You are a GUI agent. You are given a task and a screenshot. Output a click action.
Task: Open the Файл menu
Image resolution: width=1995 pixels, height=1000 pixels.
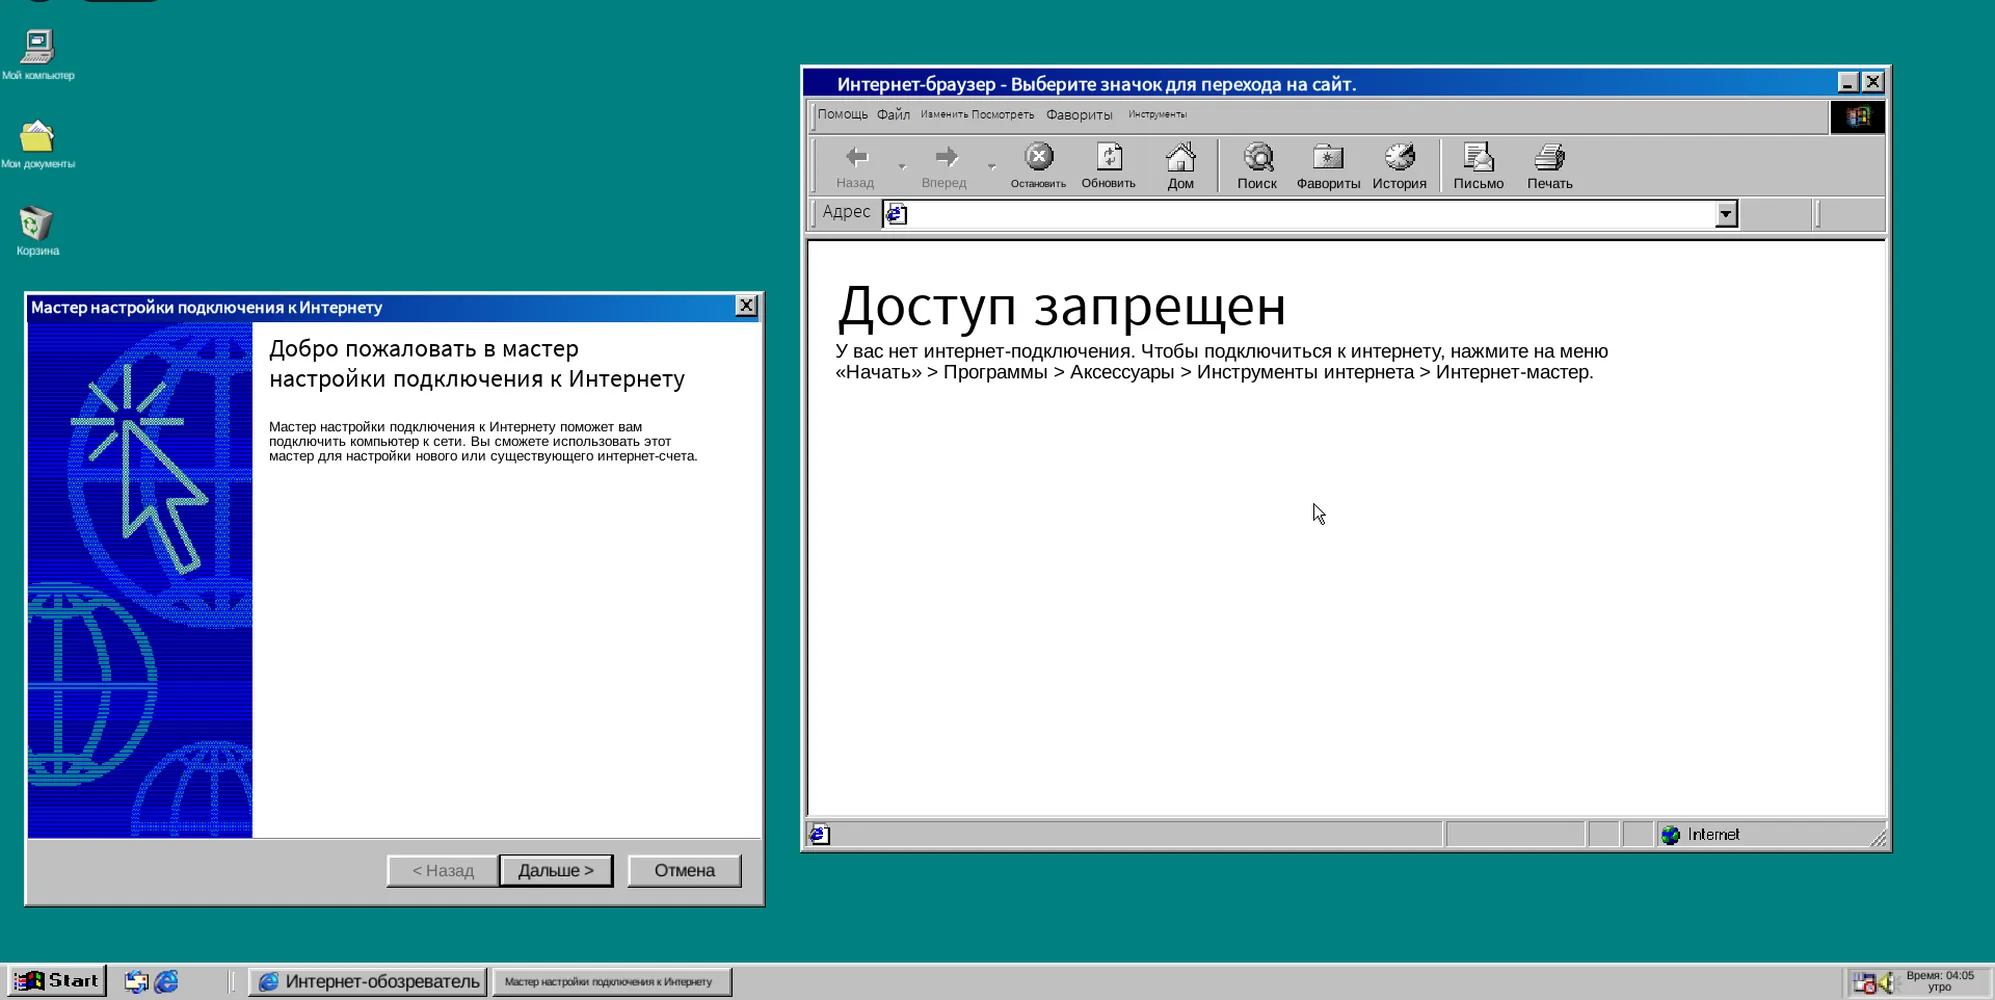[x=893, y=115]
